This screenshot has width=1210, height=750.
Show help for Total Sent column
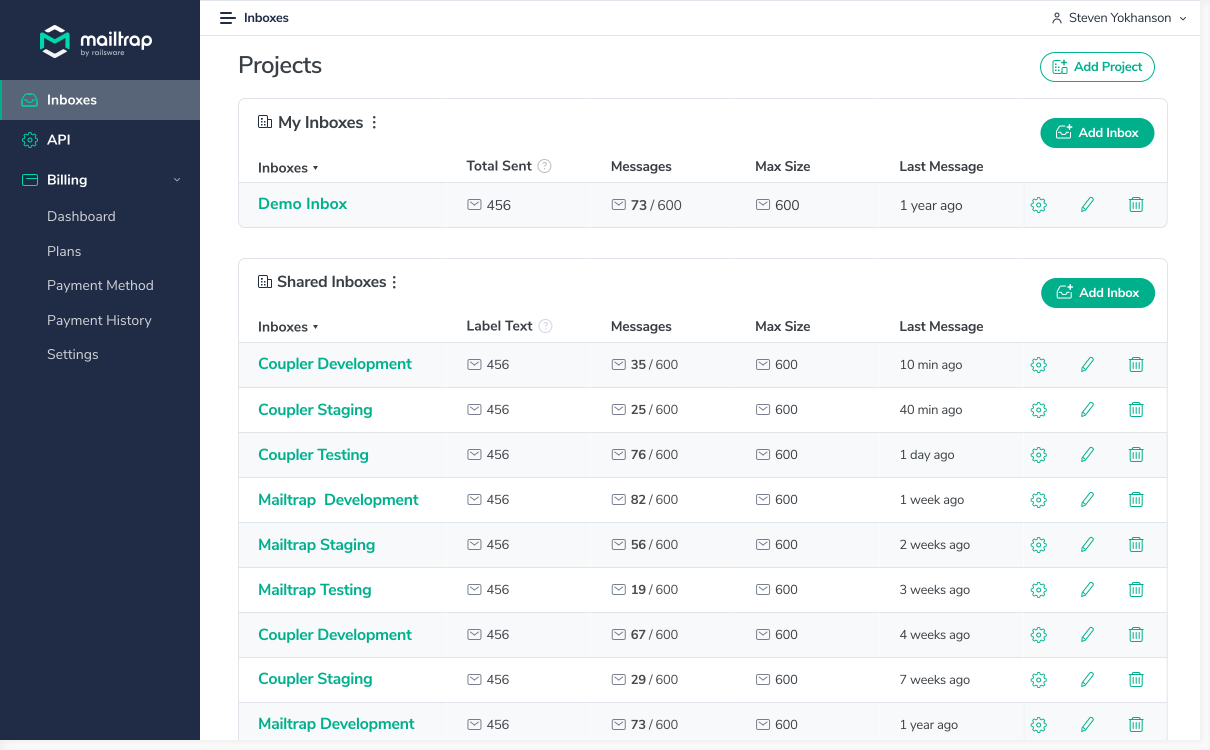[x=545, y=166]
